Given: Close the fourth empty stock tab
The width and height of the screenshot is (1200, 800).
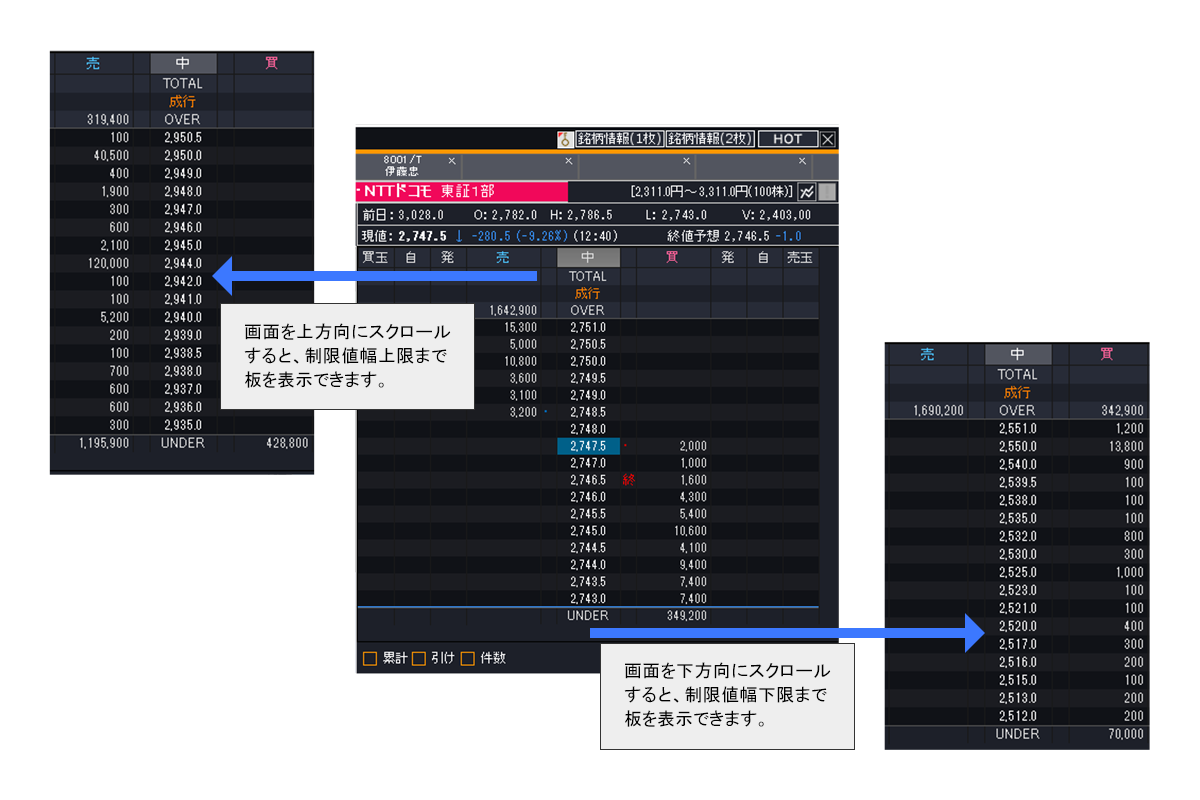Looking at the screenshot, I should [803, 161].
